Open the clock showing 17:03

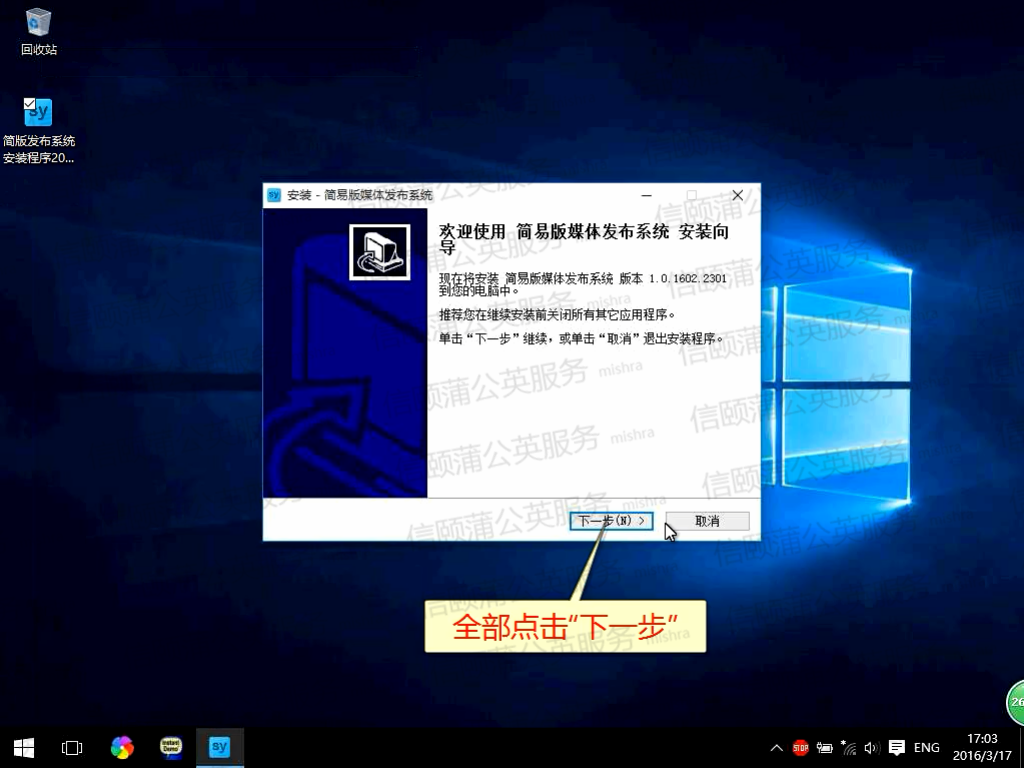[983, 747]
